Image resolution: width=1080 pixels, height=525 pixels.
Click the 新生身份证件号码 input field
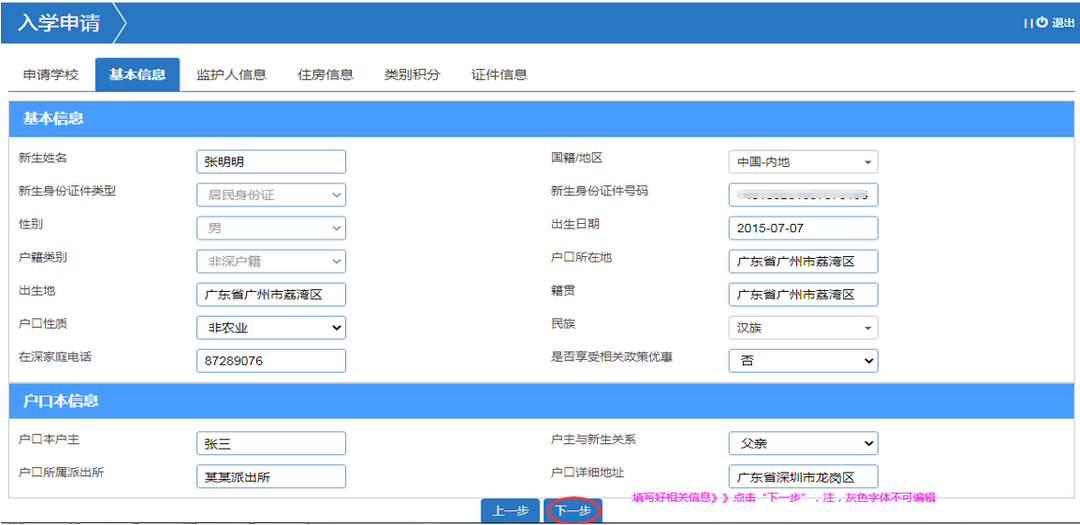click(803, 195)
